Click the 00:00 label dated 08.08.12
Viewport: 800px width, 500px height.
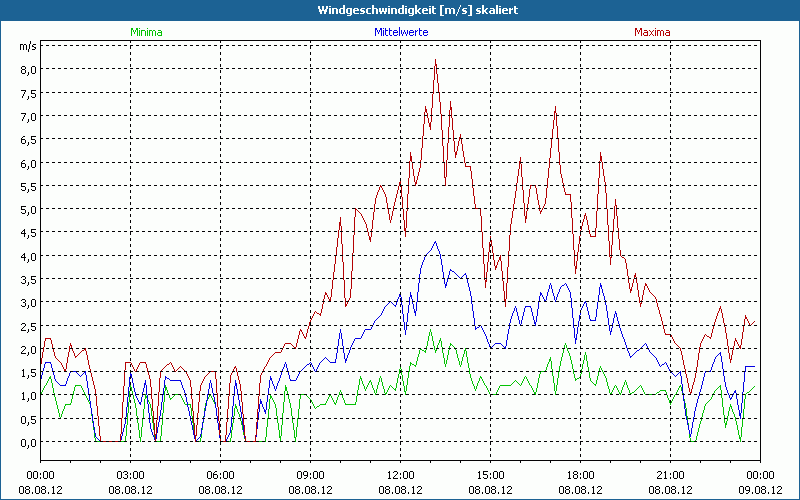[41, 476]
